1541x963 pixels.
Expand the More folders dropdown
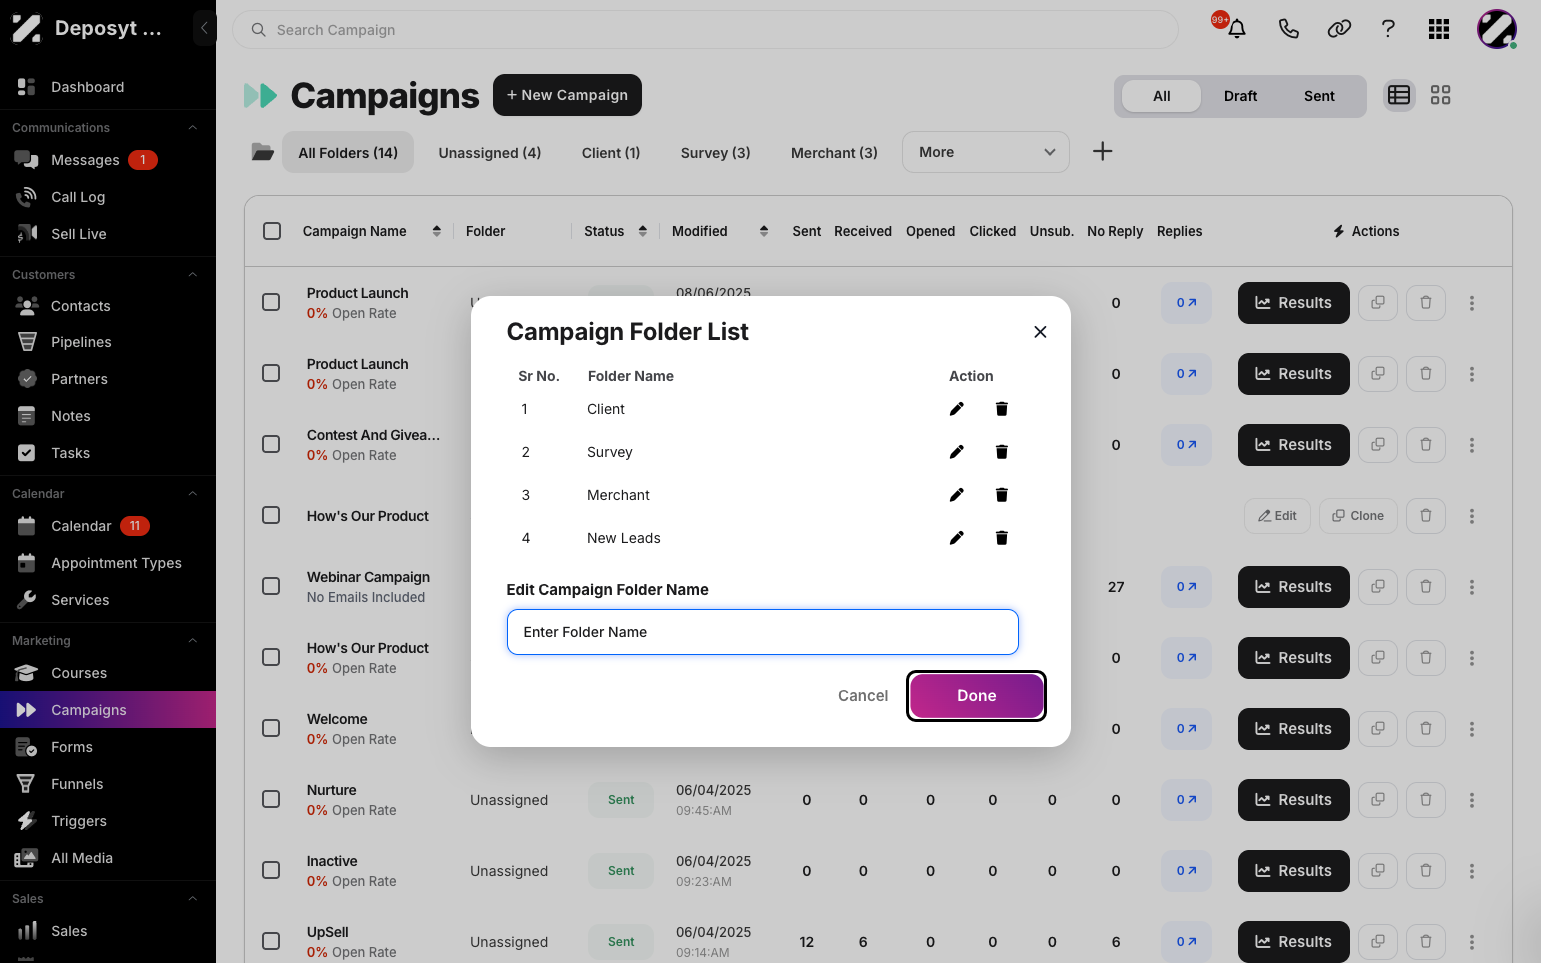click(x=986, y=152)
